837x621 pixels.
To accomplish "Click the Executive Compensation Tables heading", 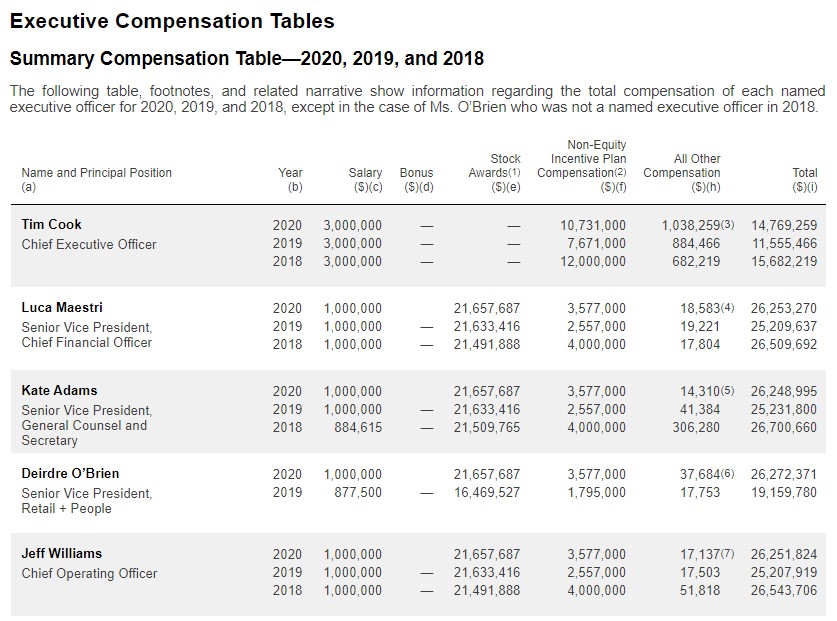I will (172, 20).
